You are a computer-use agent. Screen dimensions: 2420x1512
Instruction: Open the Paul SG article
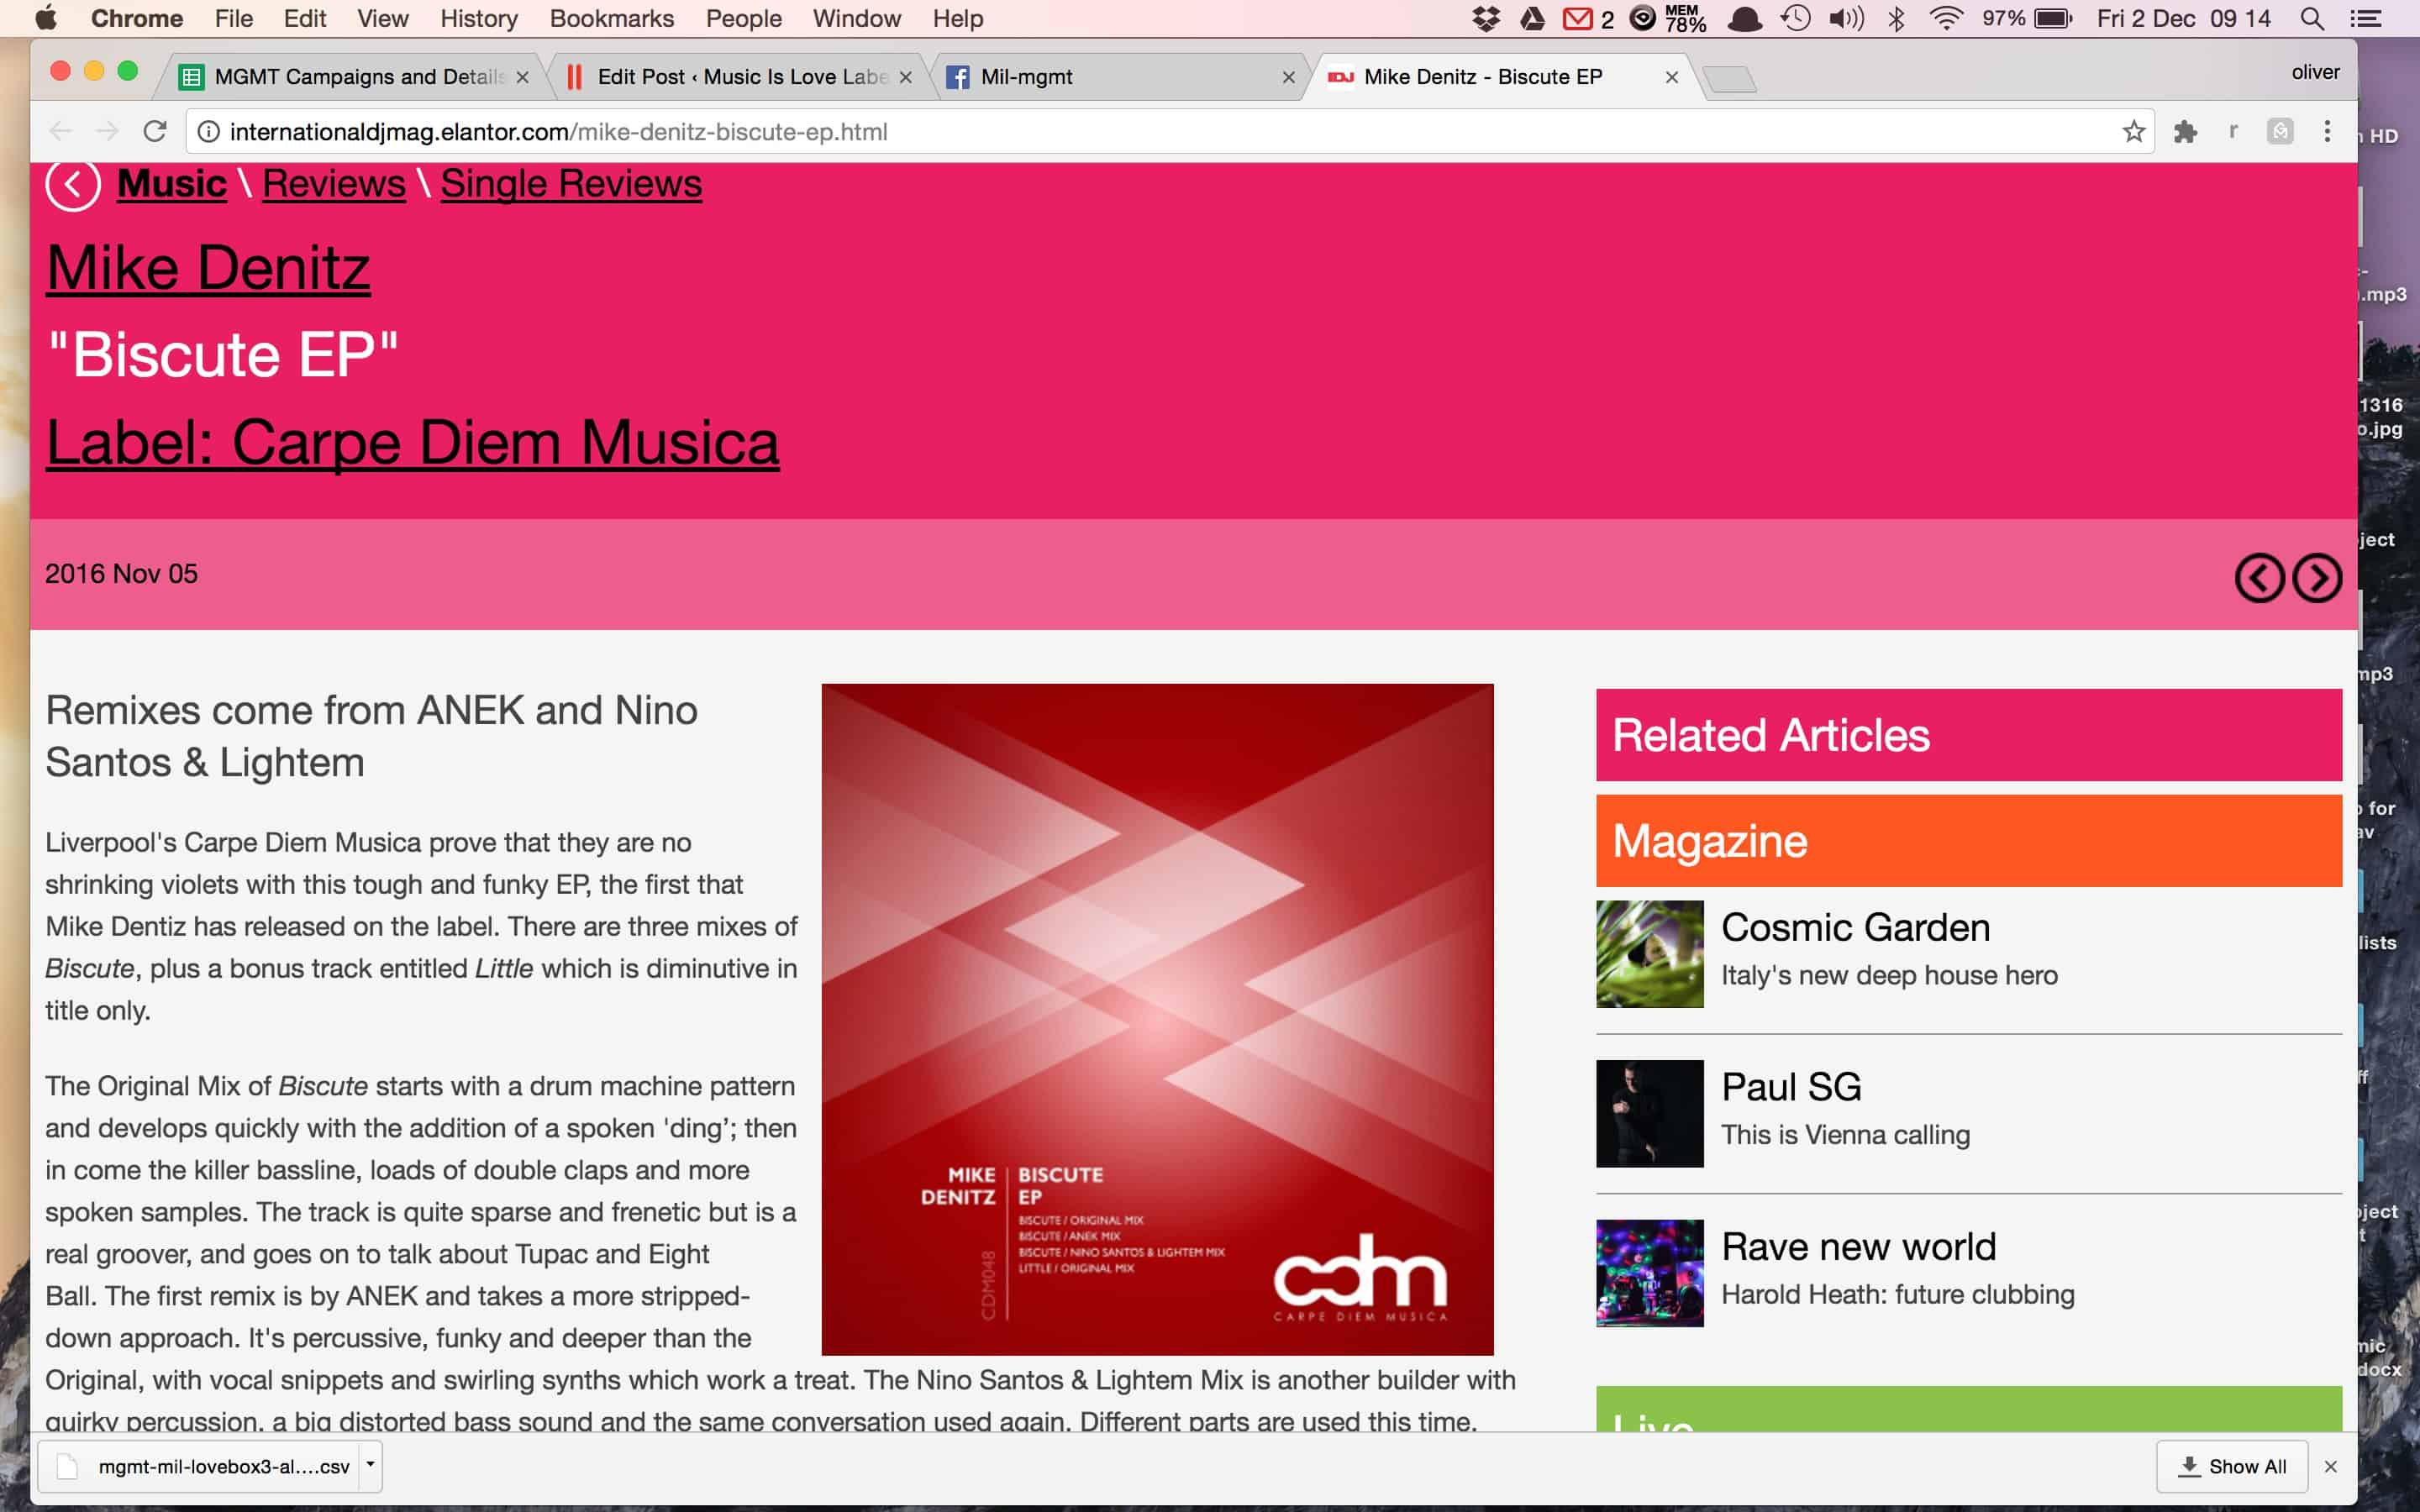point(1791,1087)
